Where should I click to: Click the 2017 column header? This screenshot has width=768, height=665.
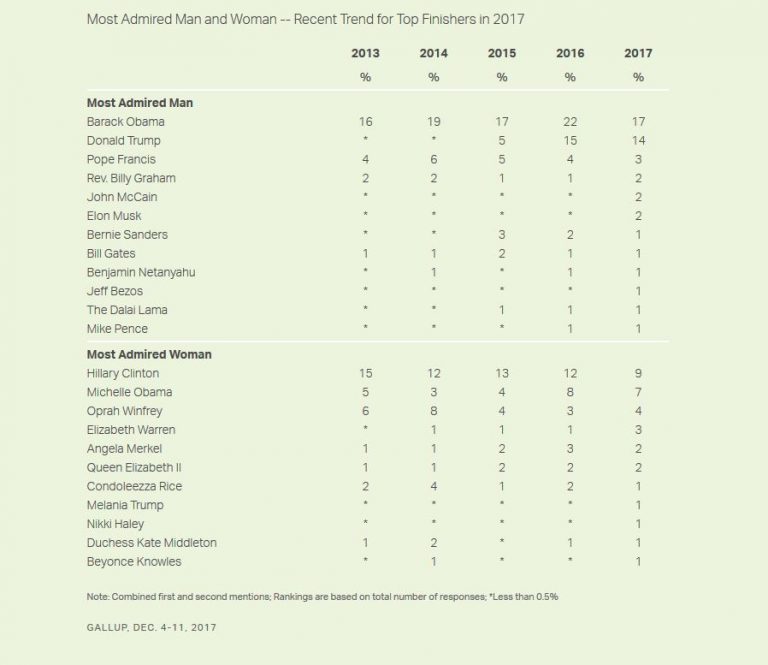coord(637,54)
